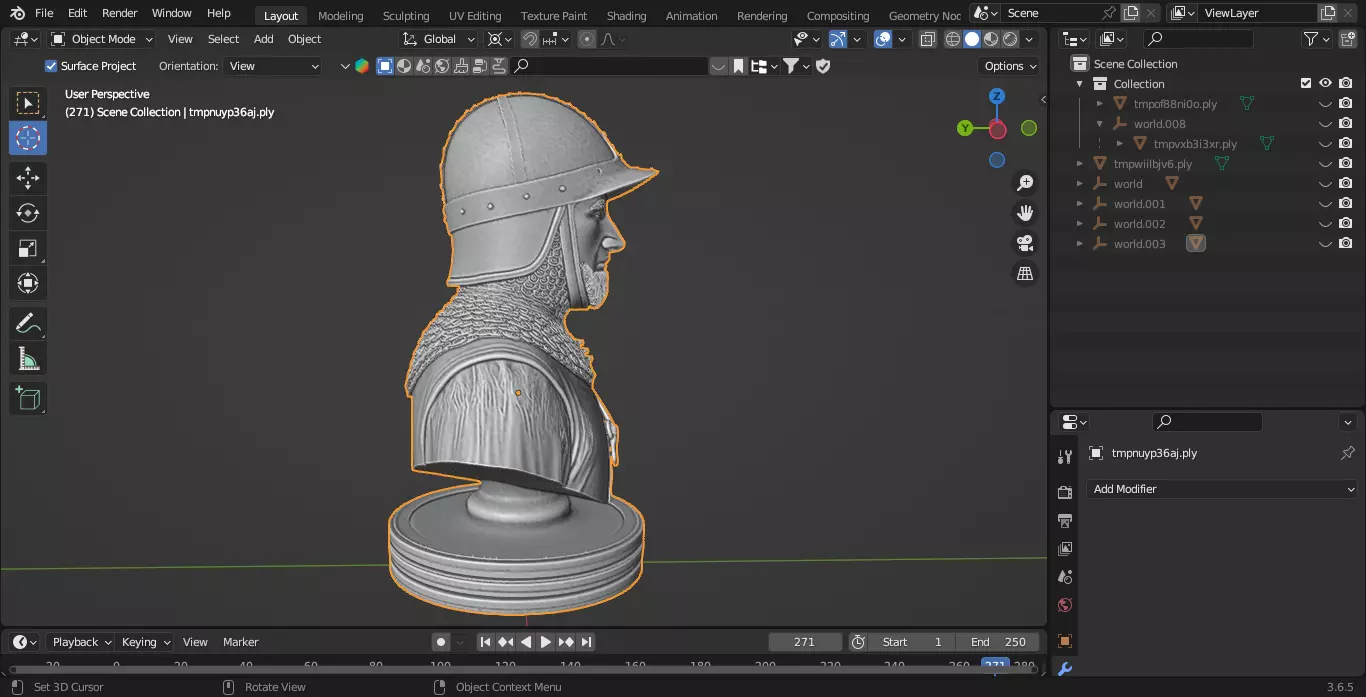The height and width of the screenshot is (697, 1366).
Task: Activate the 3D Cursor tool
Action: pos(28,138)
